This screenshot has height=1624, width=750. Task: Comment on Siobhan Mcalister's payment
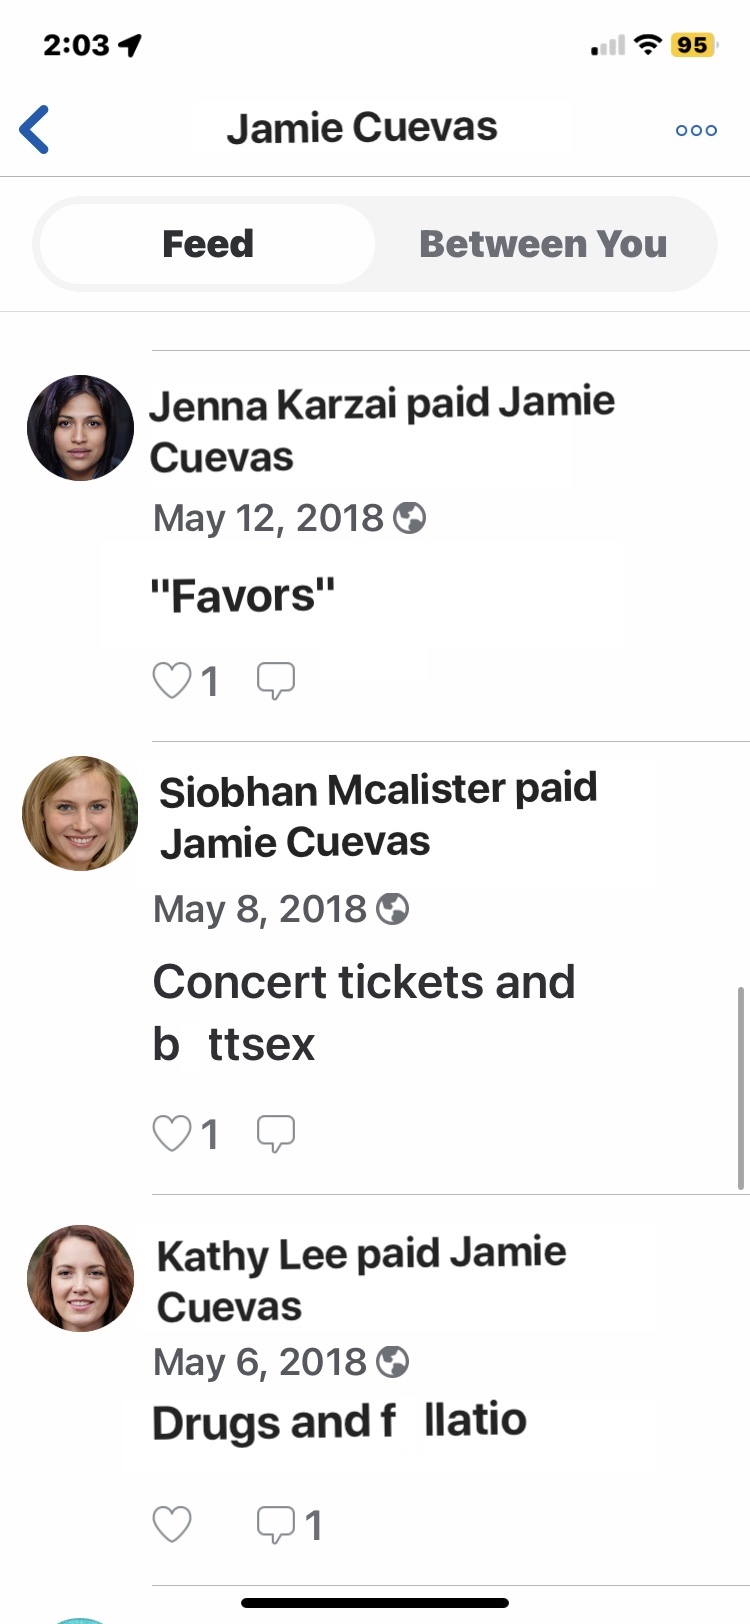tap(275, 1134)
